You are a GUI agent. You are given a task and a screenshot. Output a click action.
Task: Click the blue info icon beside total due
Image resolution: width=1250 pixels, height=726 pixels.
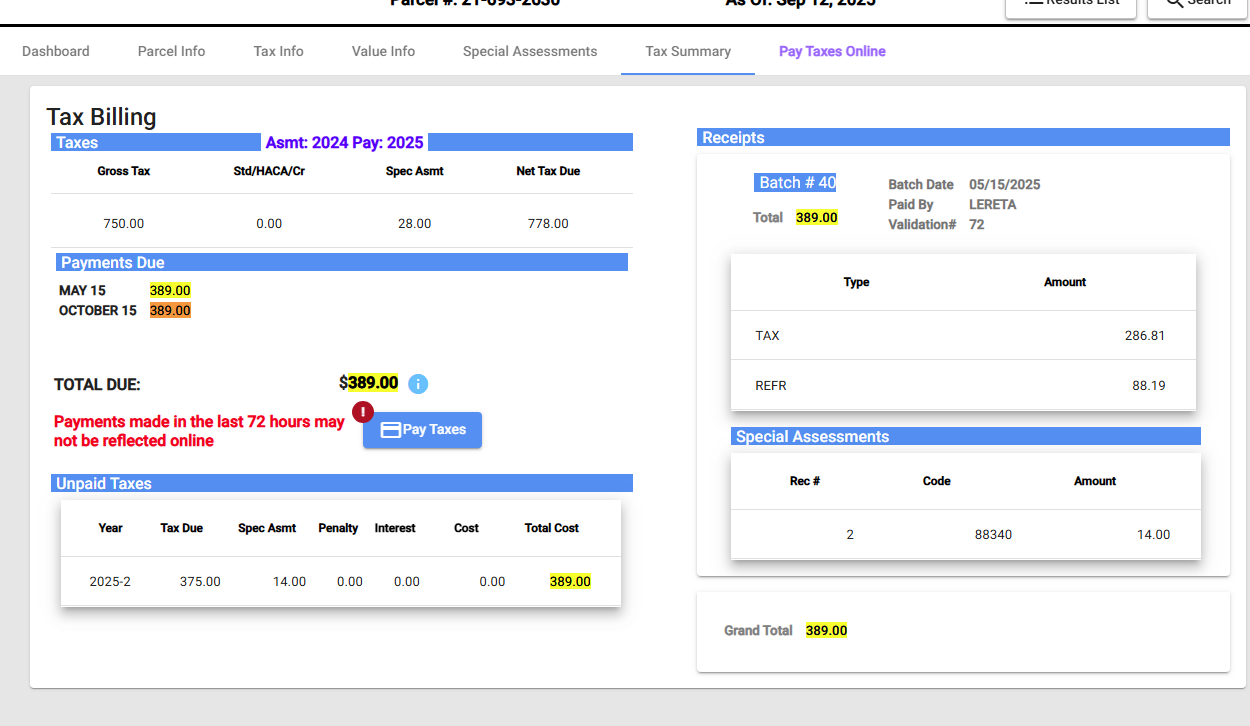click(418, 384)
